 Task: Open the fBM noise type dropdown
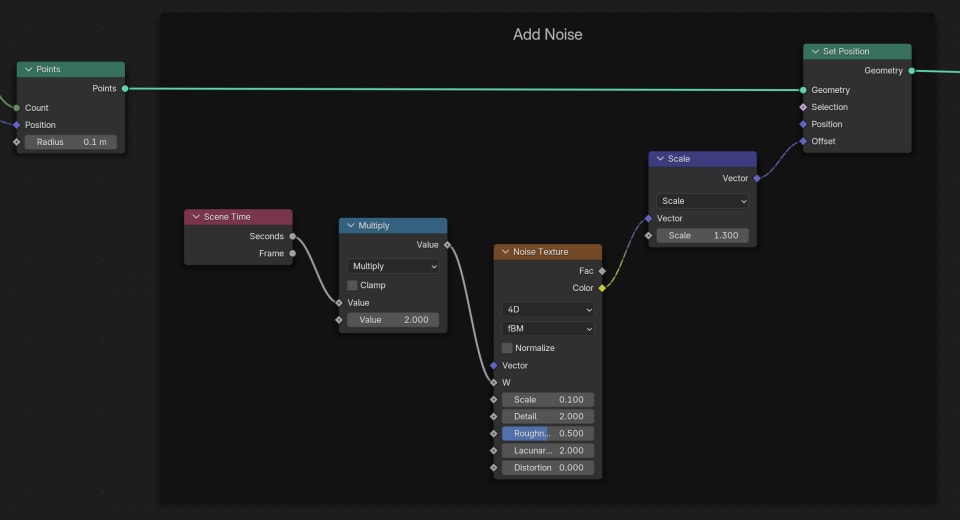coord(548,329)
